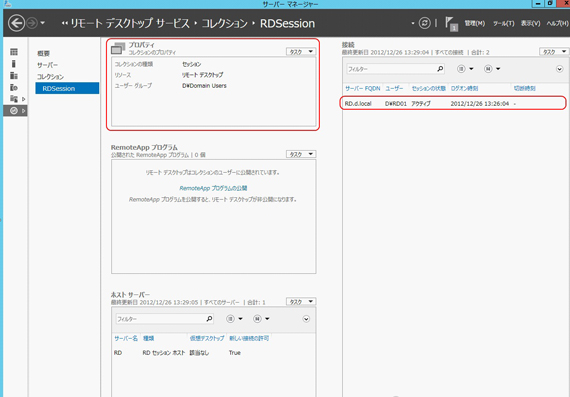Open the ツール(T) menu

click(x=503, y=23)
